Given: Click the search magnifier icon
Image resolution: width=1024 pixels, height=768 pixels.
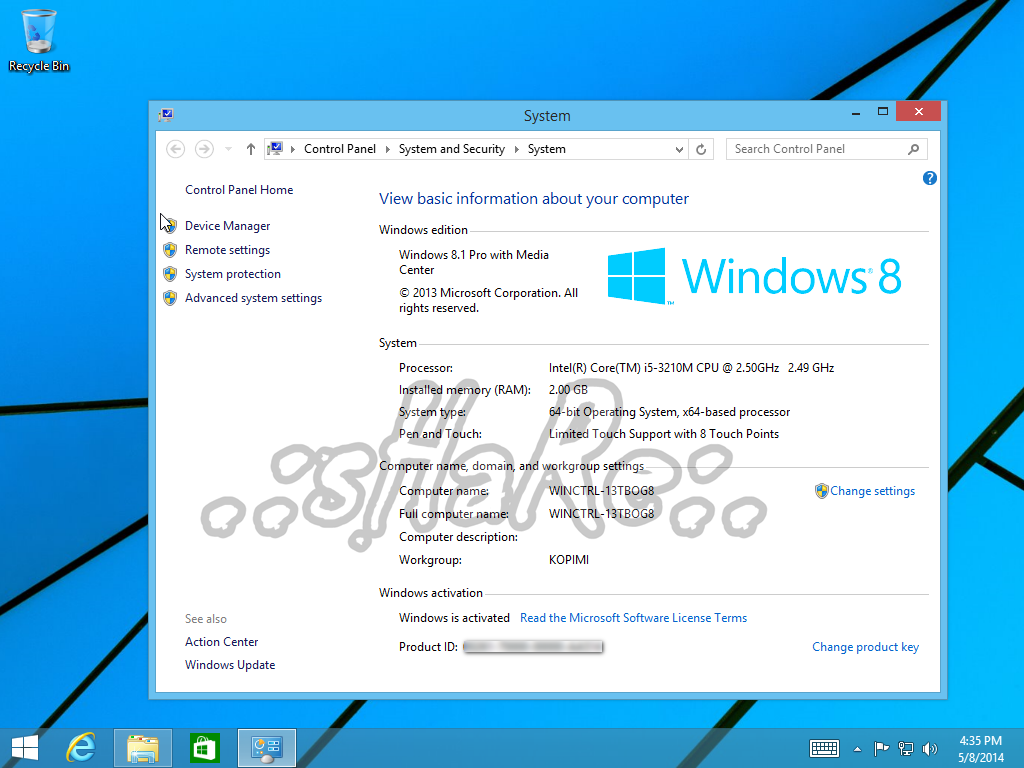Looking at the screenshot, I should coord(914,149).
